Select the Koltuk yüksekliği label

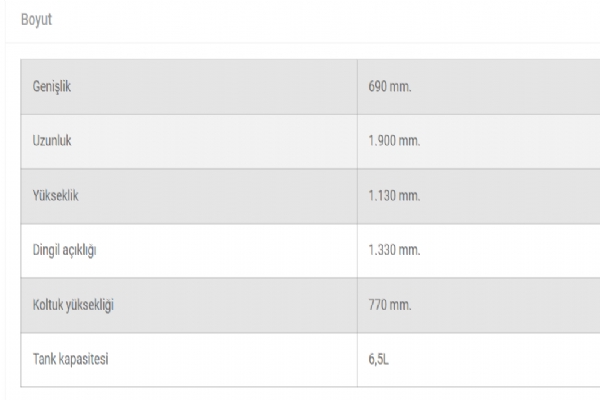pos(74,305)
